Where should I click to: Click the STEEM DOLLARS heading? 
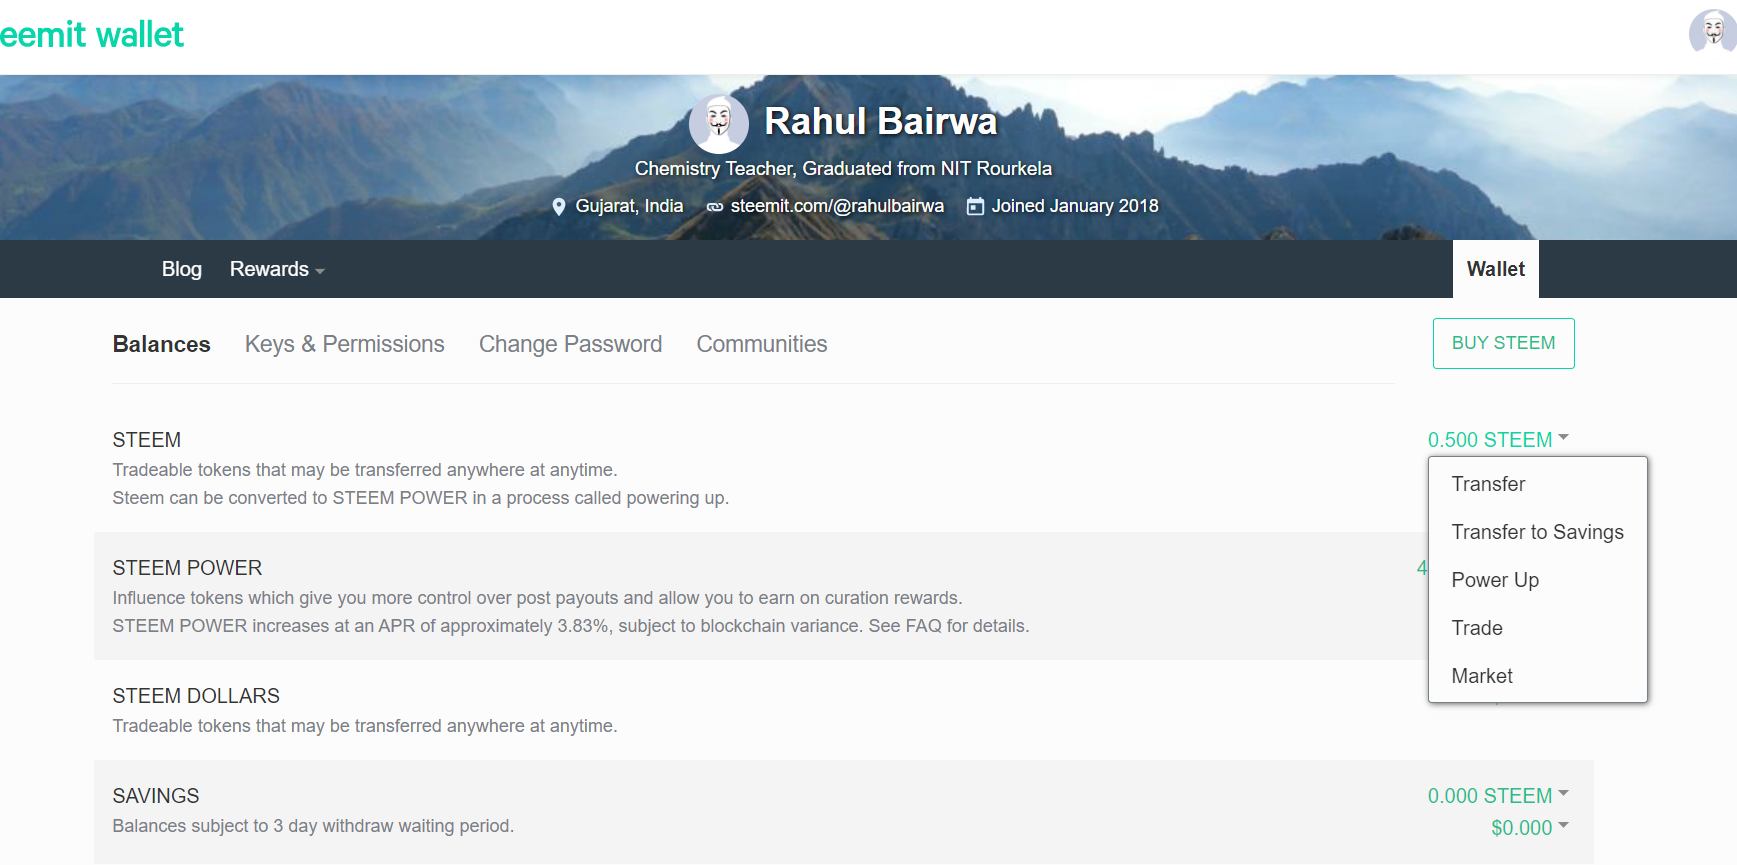(196, 696)
